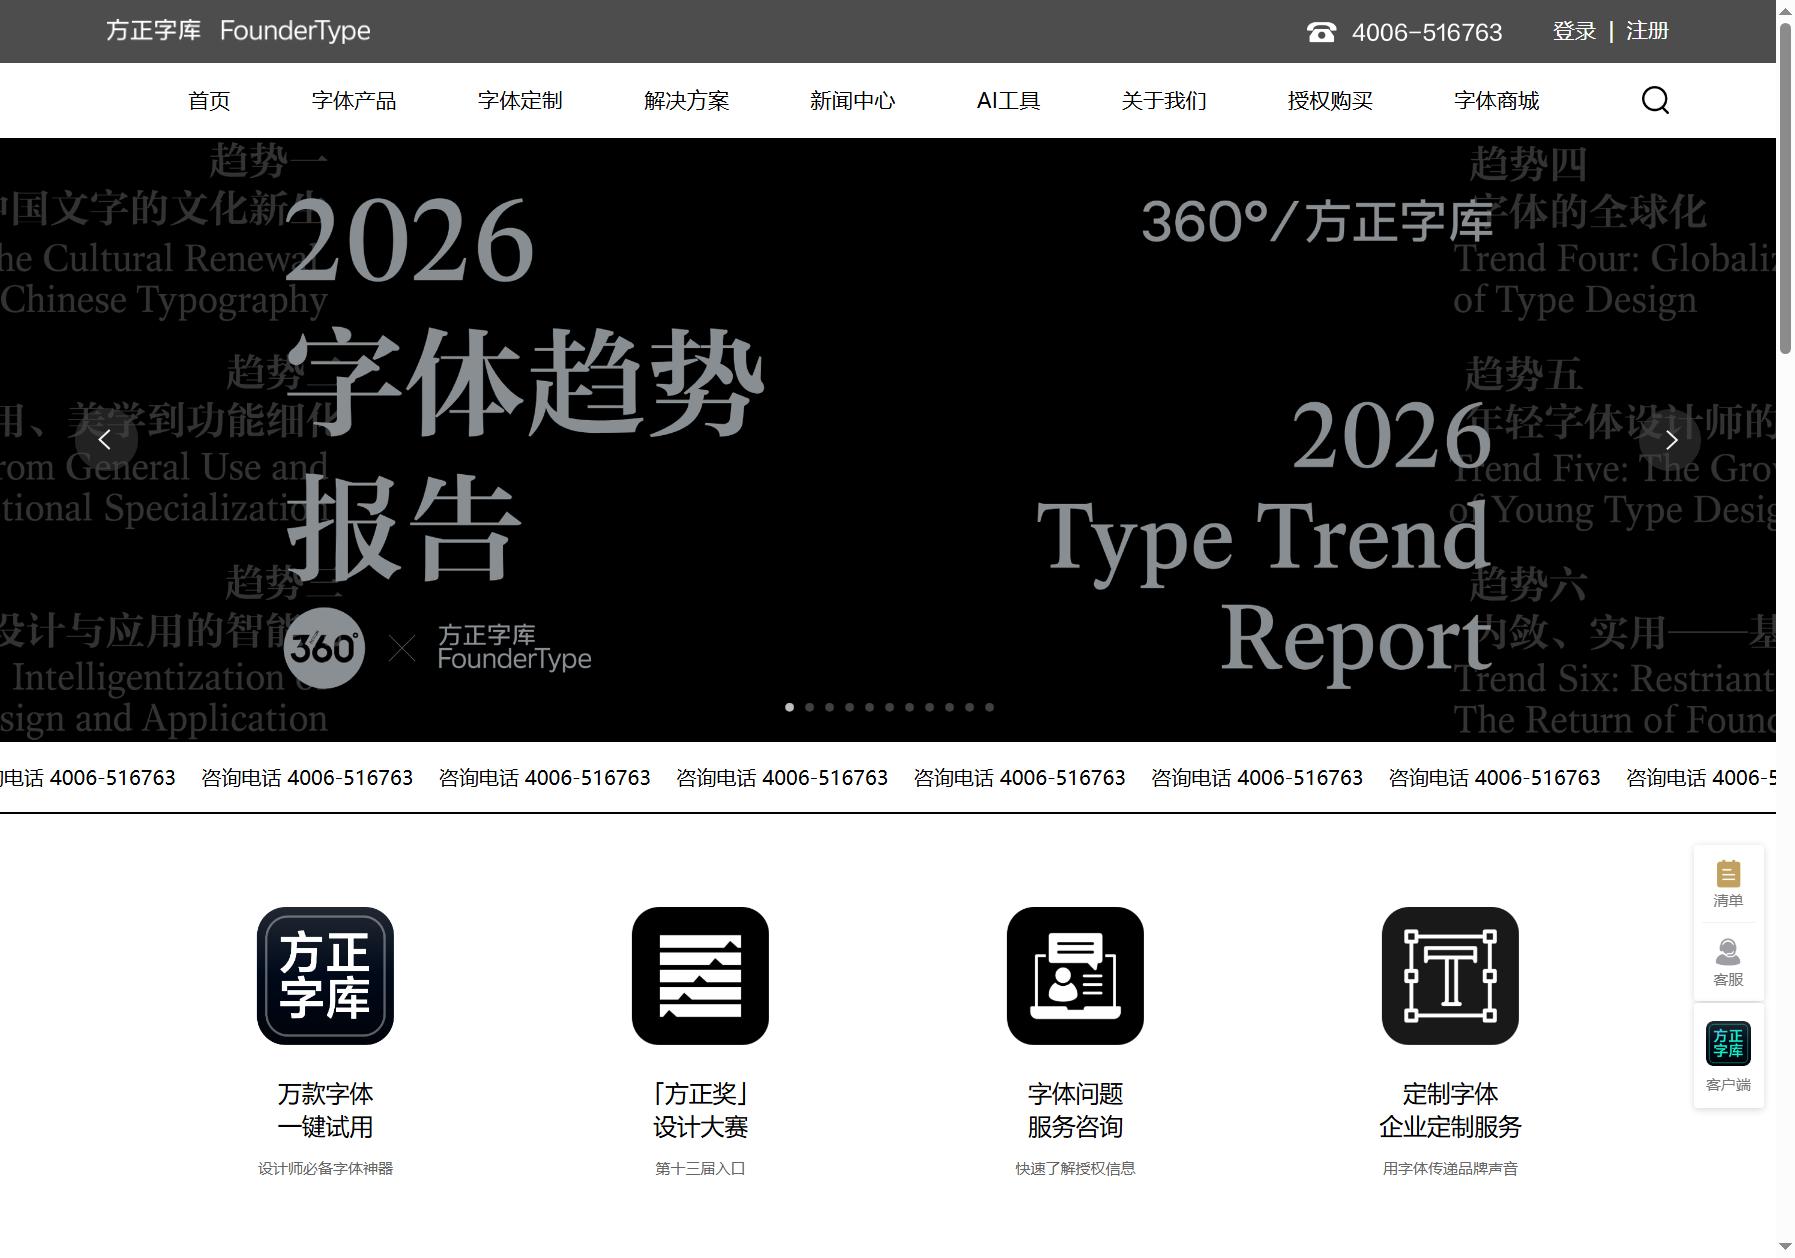The width and height of the screenshot is (1795, 1258).
Task: Click the telephone icon beside 4006-516763
Action: 1321,32
